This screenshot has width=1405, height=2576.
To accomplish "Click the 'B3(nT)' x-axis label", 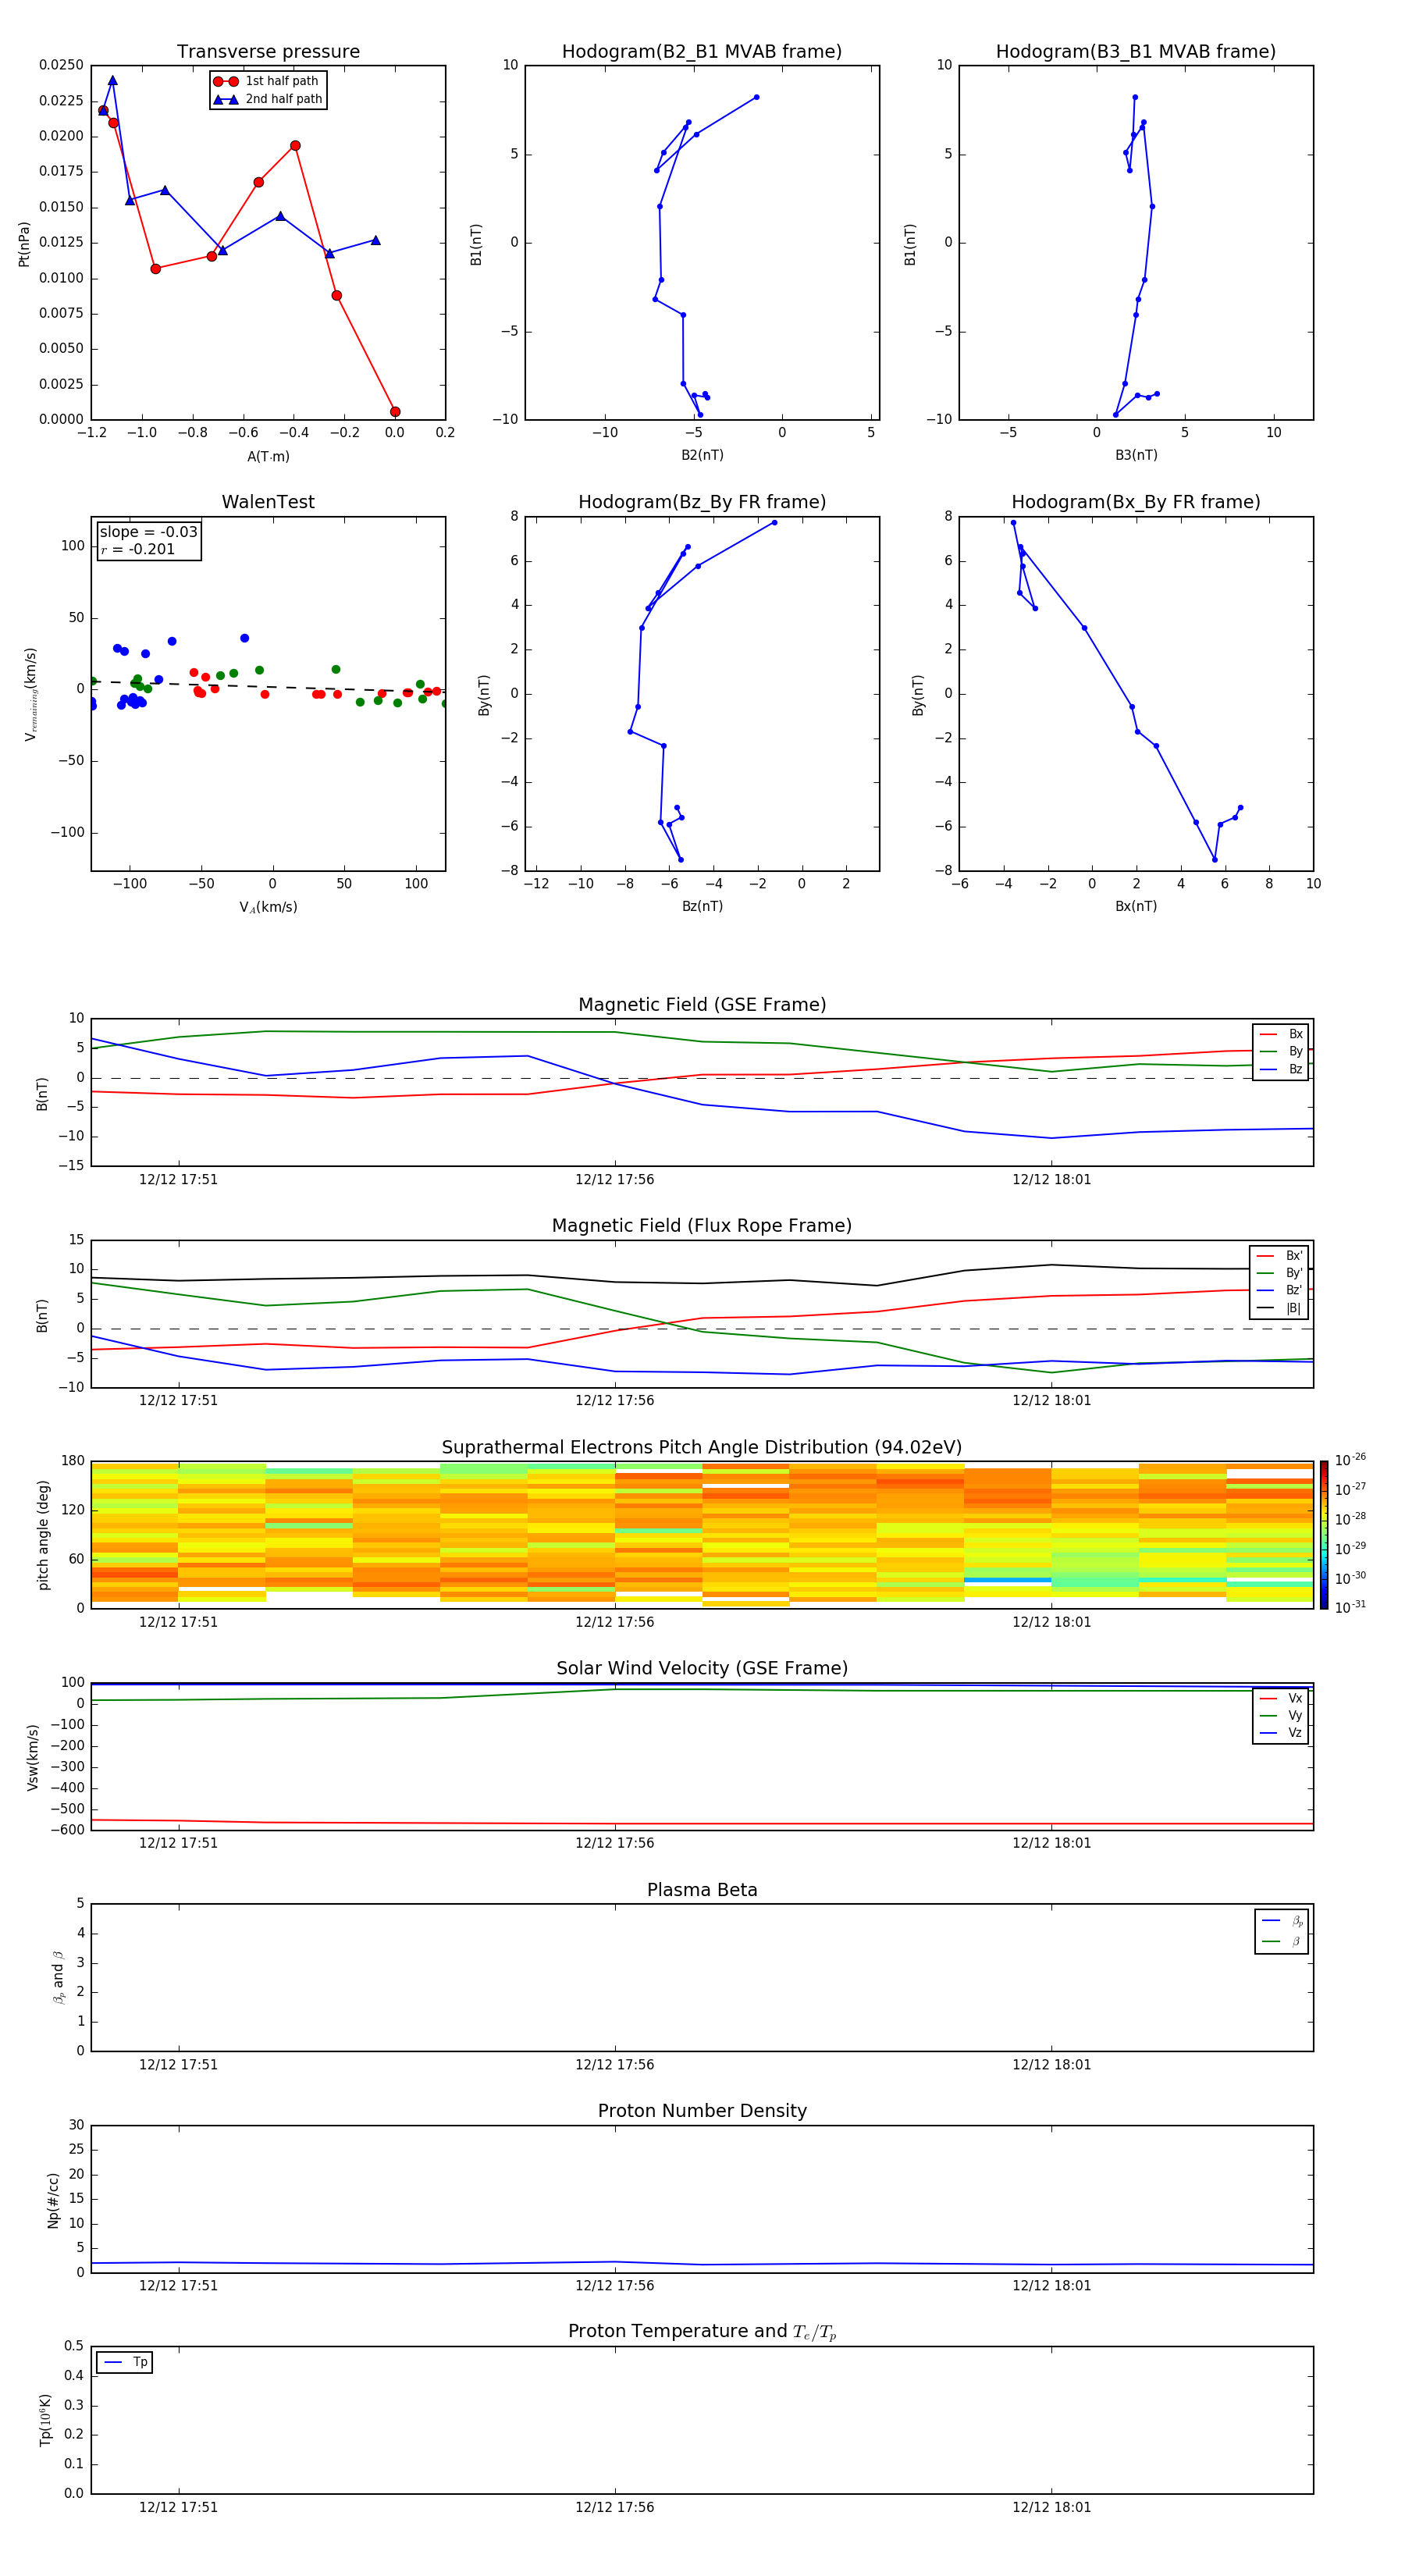I will point(1136,455).
